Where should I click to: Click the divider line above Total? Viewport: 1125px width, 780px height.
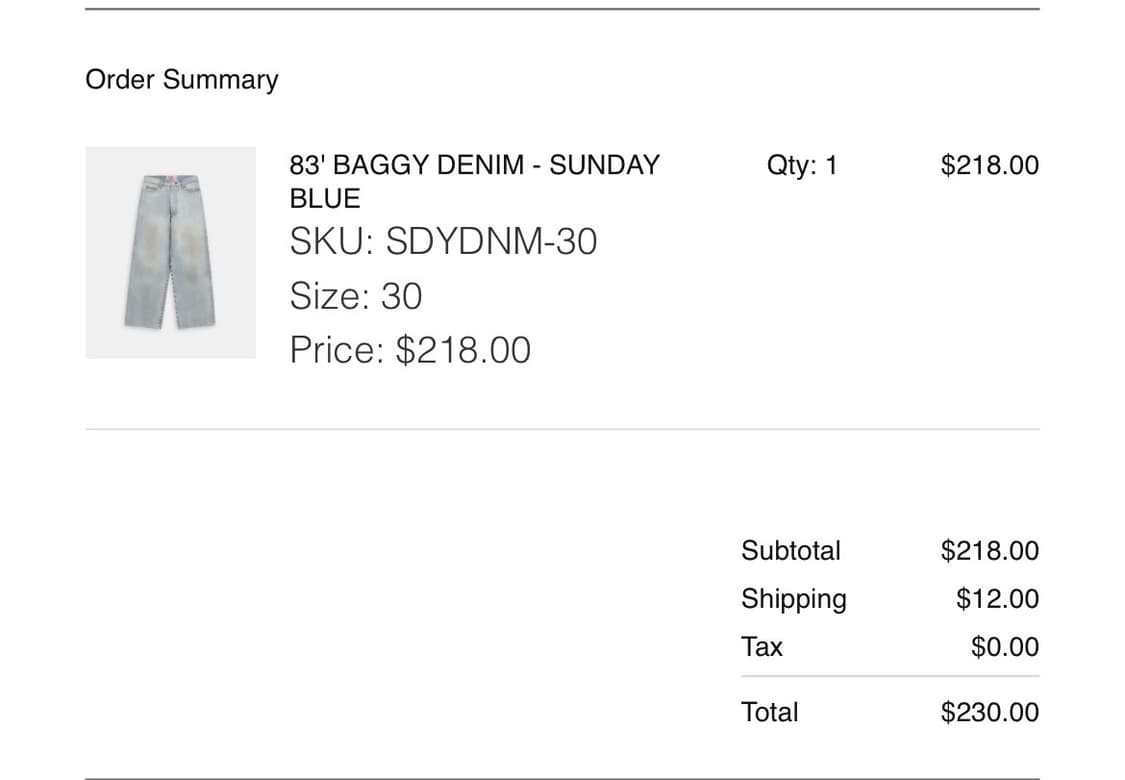point(890,677)
